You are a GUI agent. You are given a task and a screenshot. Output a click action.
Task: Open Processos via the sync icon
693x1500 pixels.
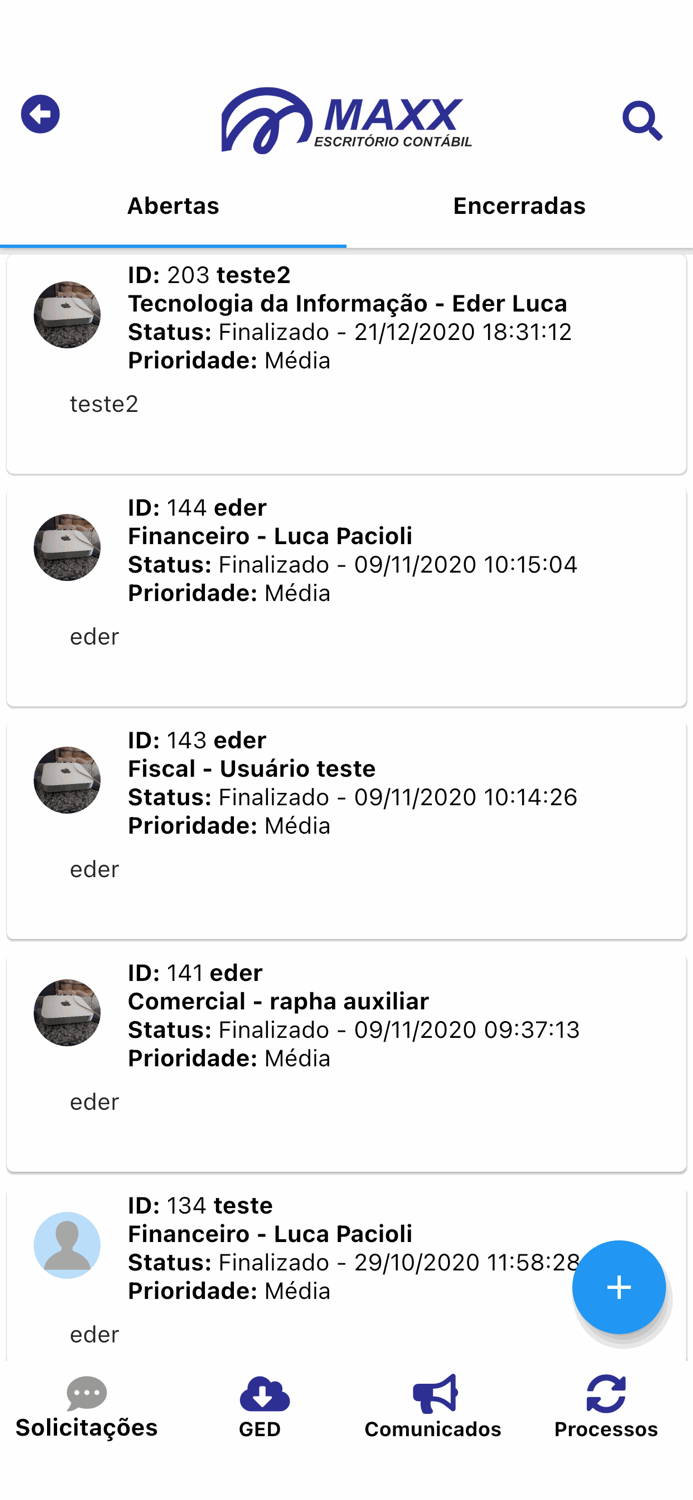pos(606,1390)
